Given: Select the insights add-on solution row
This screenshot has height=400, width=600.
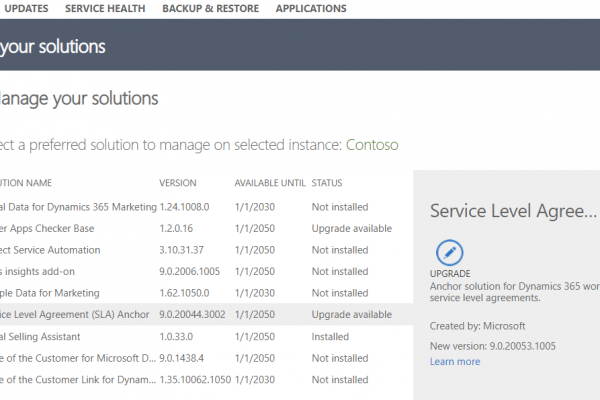Looking at the screenshot, I should coord(207,271).
